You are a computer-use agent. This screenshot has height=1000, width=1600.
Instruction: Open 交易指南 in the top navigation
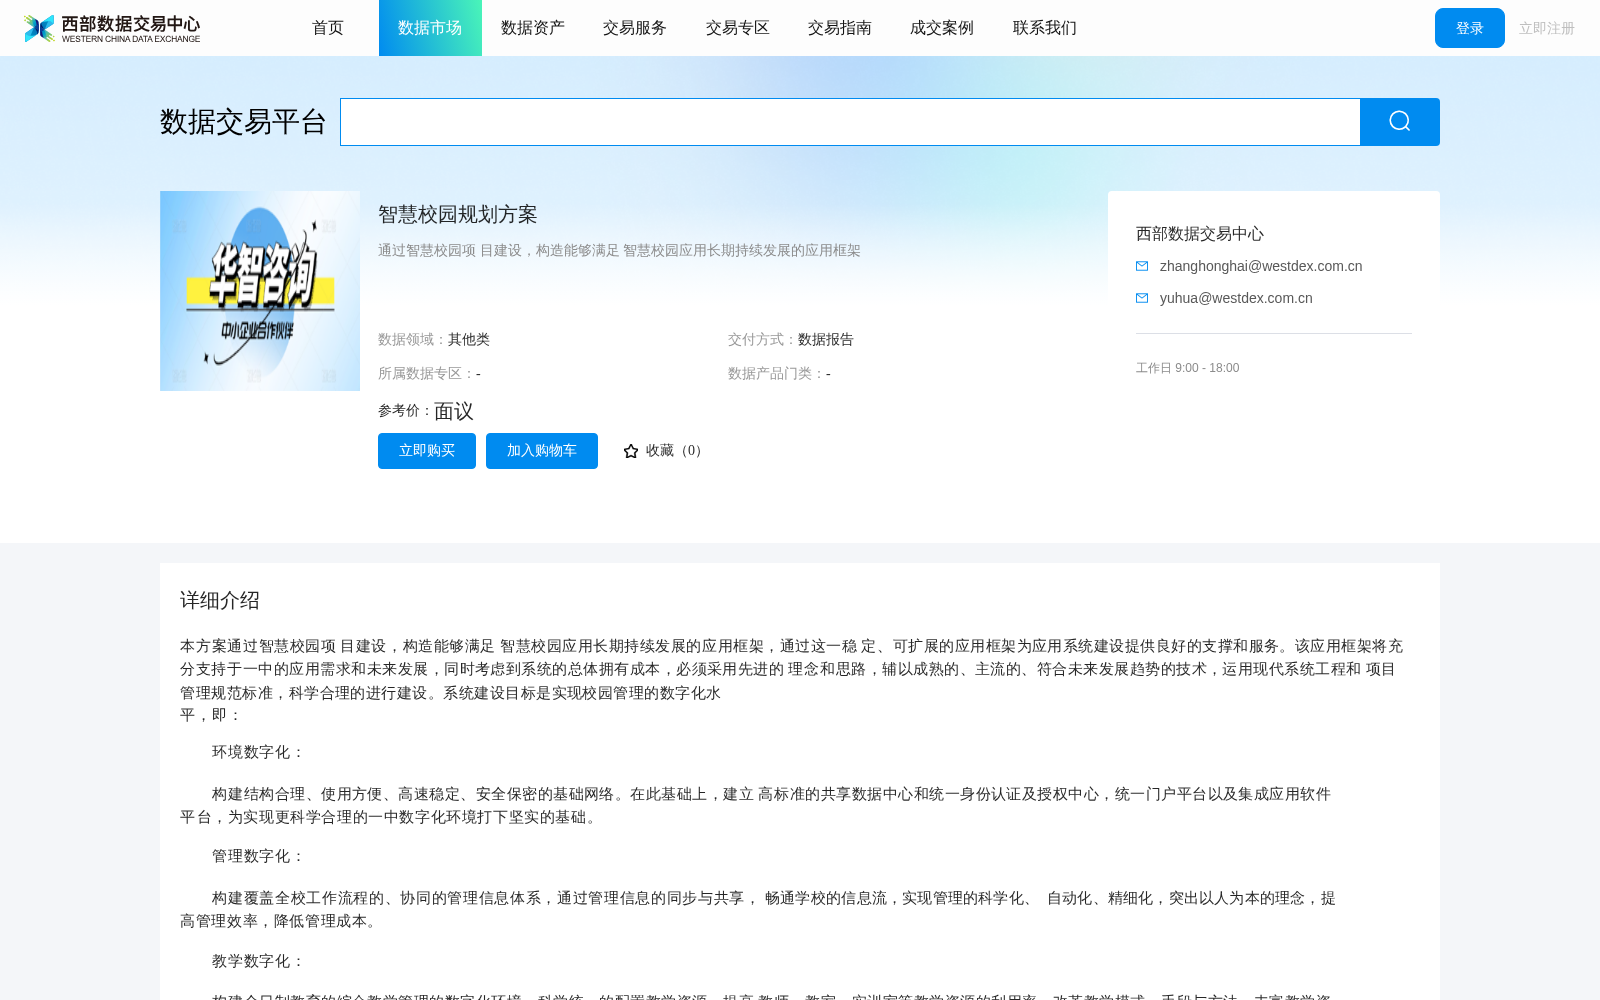(x=840, y=28)
